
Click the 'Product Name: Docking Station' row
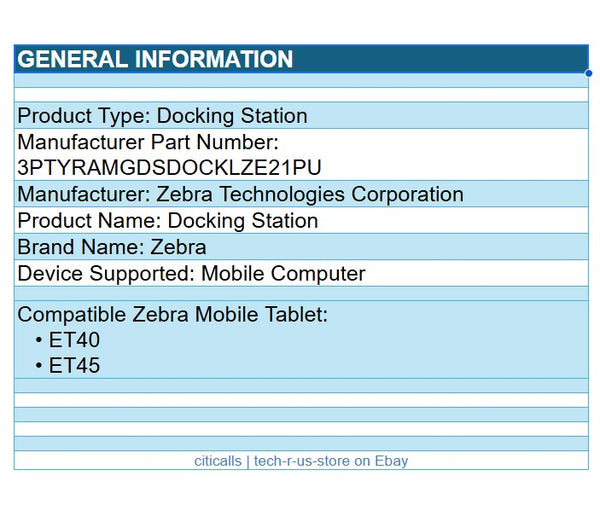pos(168,221)
